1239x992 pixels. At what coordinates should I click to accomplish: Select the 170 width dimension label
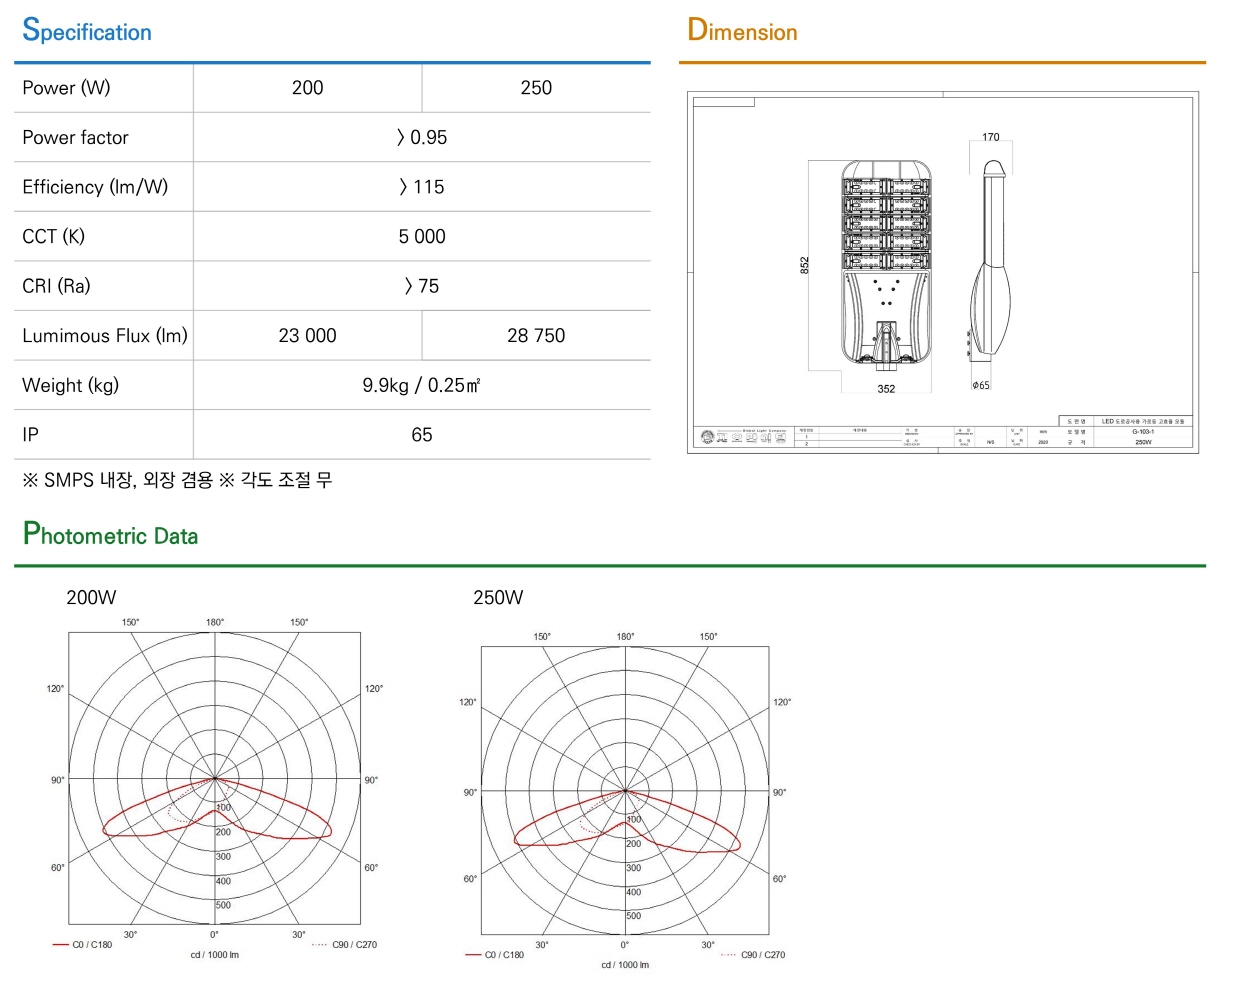click(x=990, y=137)
